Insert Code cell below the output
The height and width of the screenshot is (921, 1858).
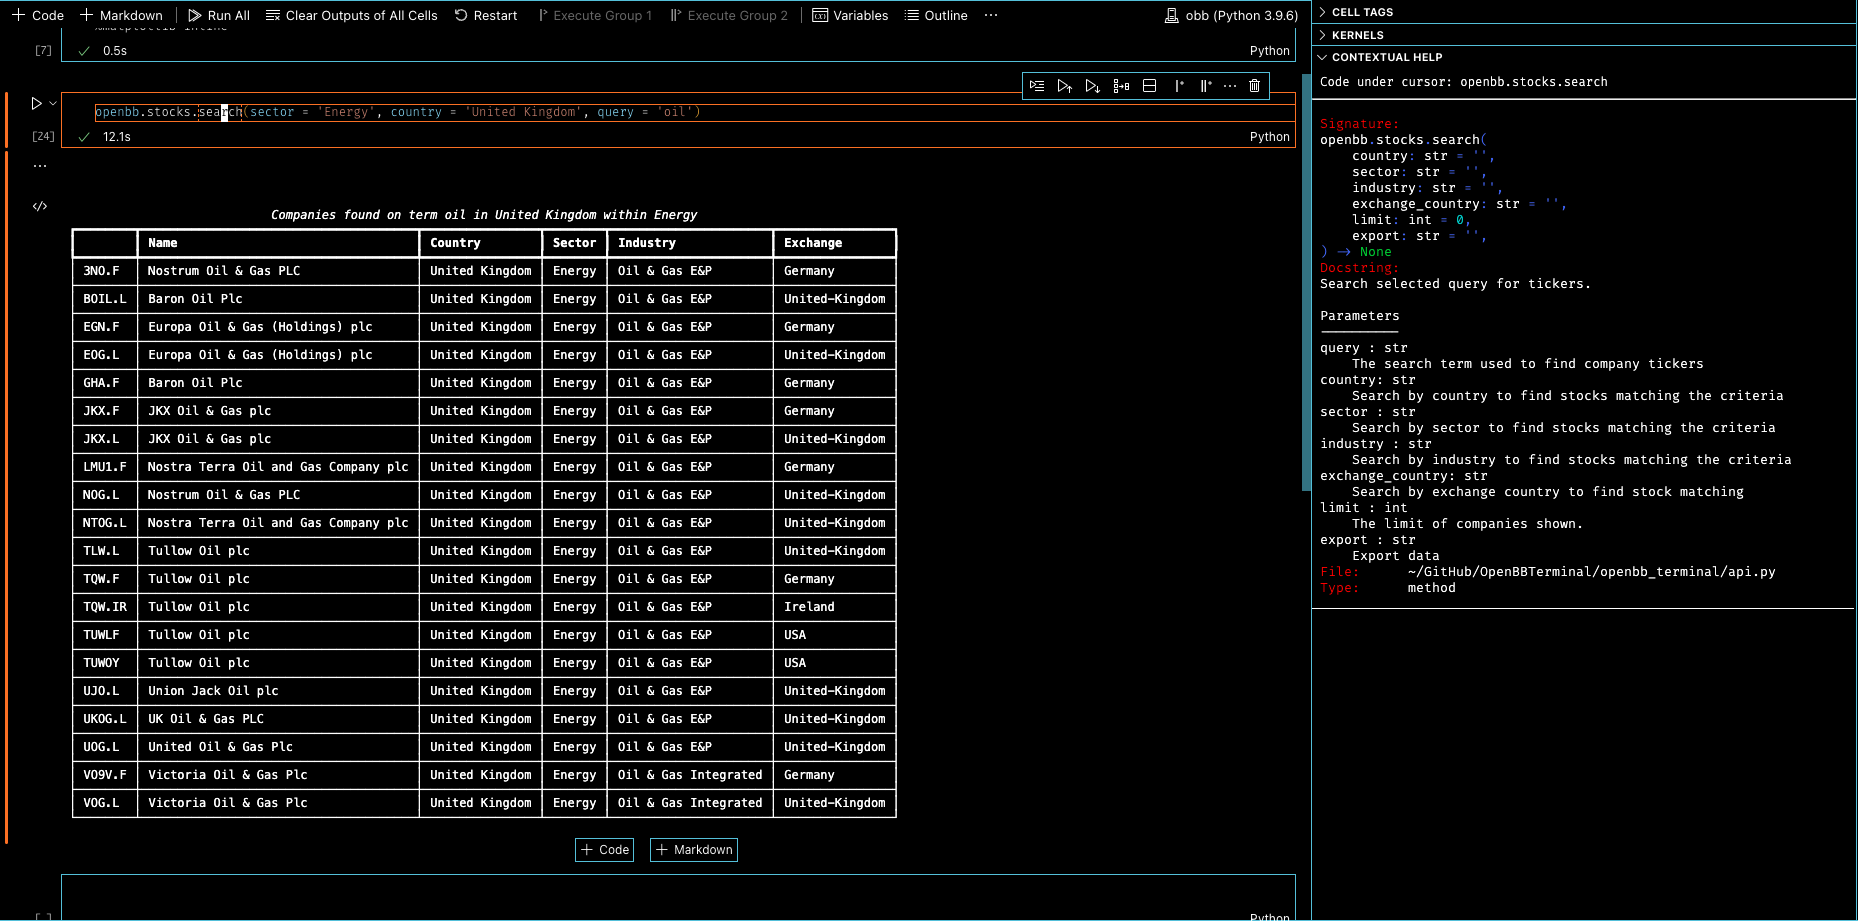tap(605, 850)
